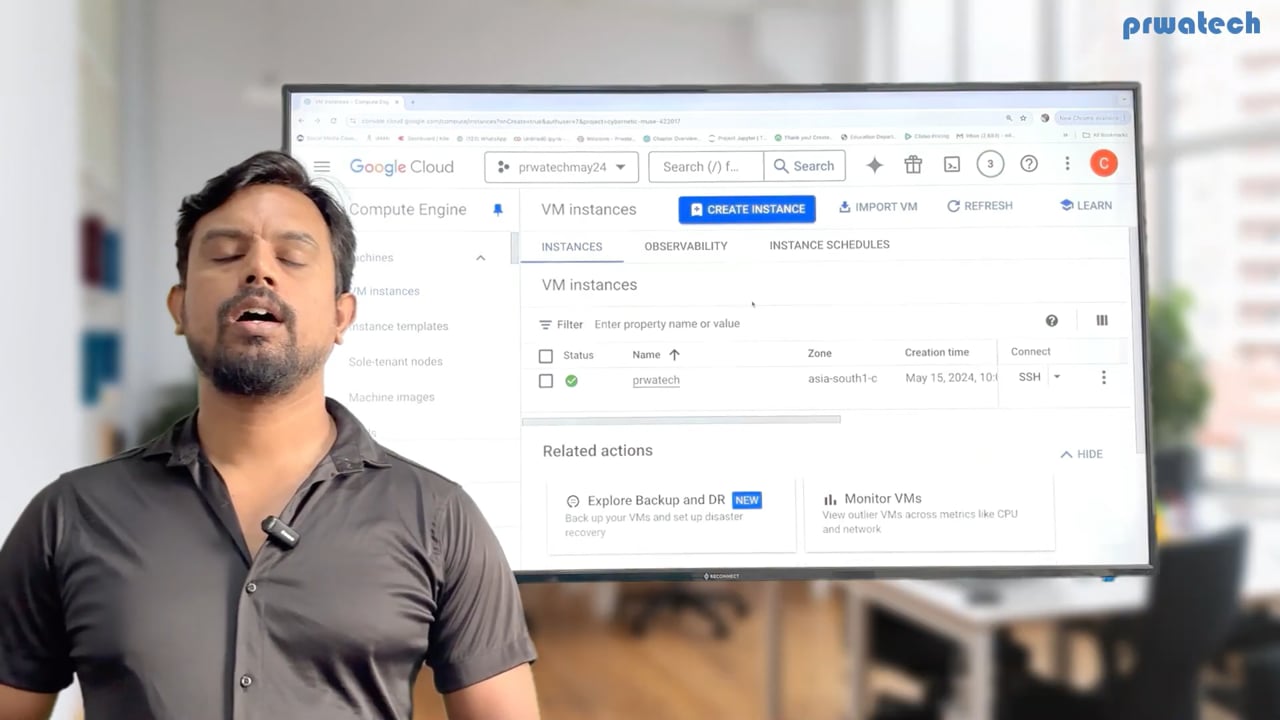Select VM instances in sidebar
The height and width of the screenshot is (720, 1280).
[x=384, y=292]
